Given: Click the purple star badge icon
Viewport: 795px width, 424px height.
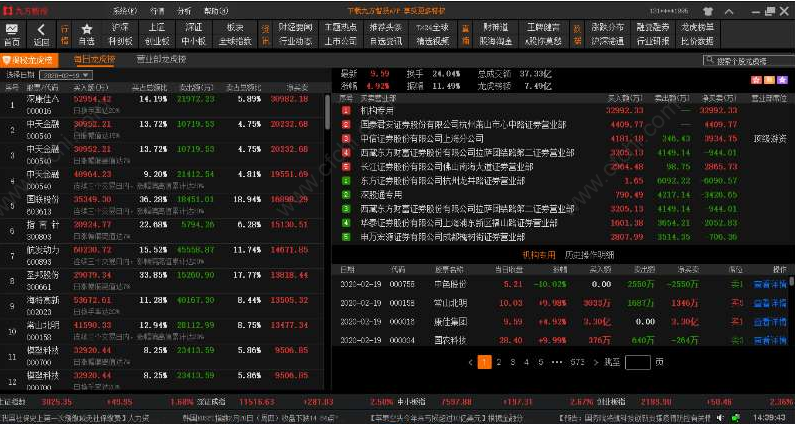Looking at the screenshot, I should (782, 80).
